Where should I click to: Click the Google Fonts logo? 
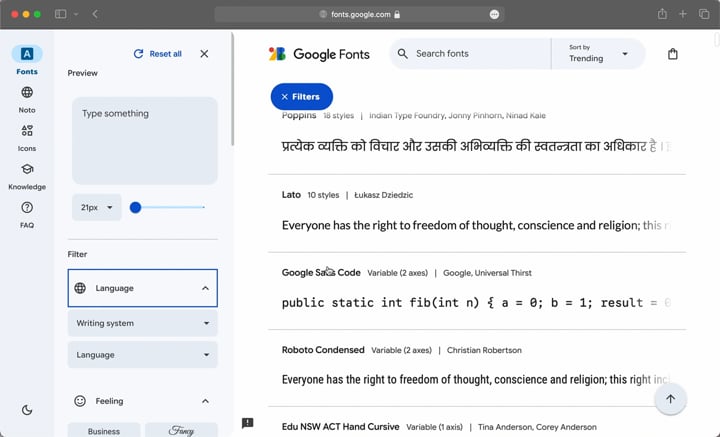click(x=319, y=54)
